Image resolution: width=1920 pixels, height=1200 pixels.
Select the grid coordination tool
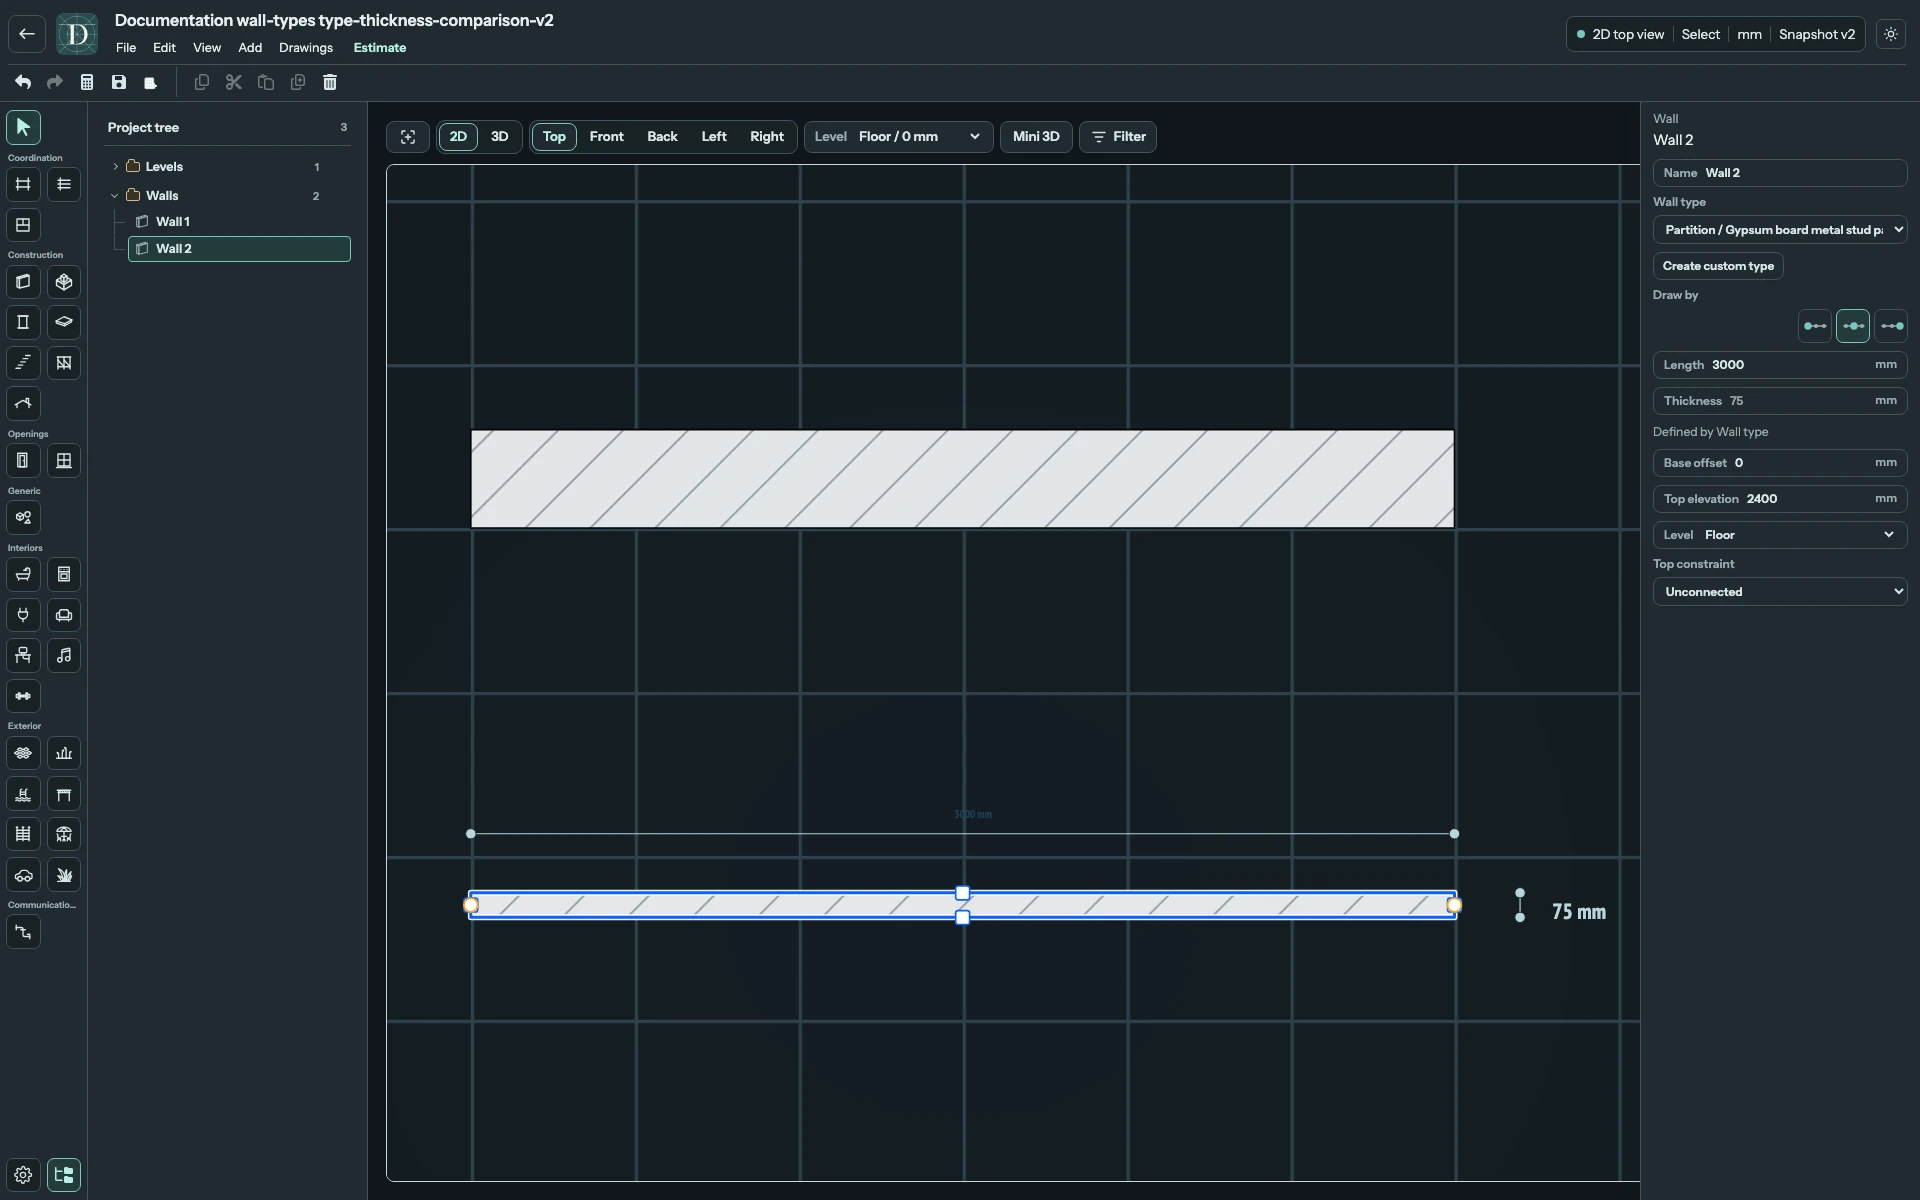click(23, 184)
